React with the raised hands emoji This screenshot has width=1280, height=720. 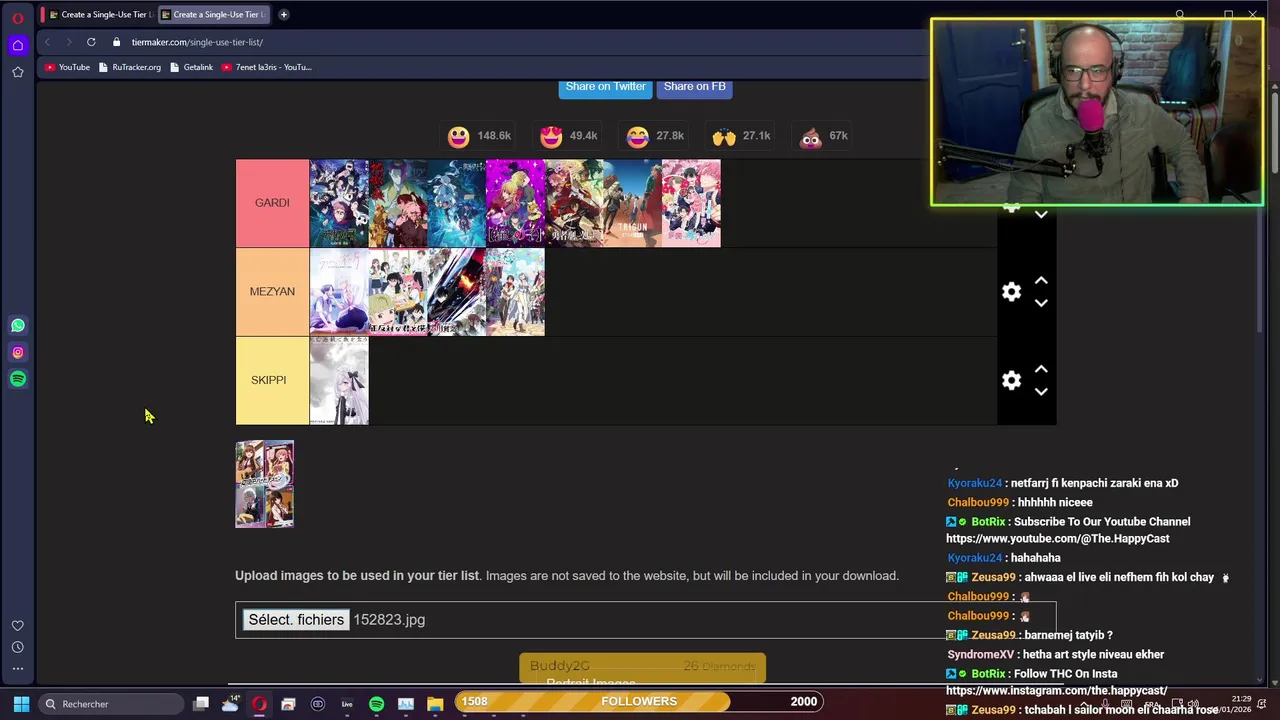[x=724, y=137]
